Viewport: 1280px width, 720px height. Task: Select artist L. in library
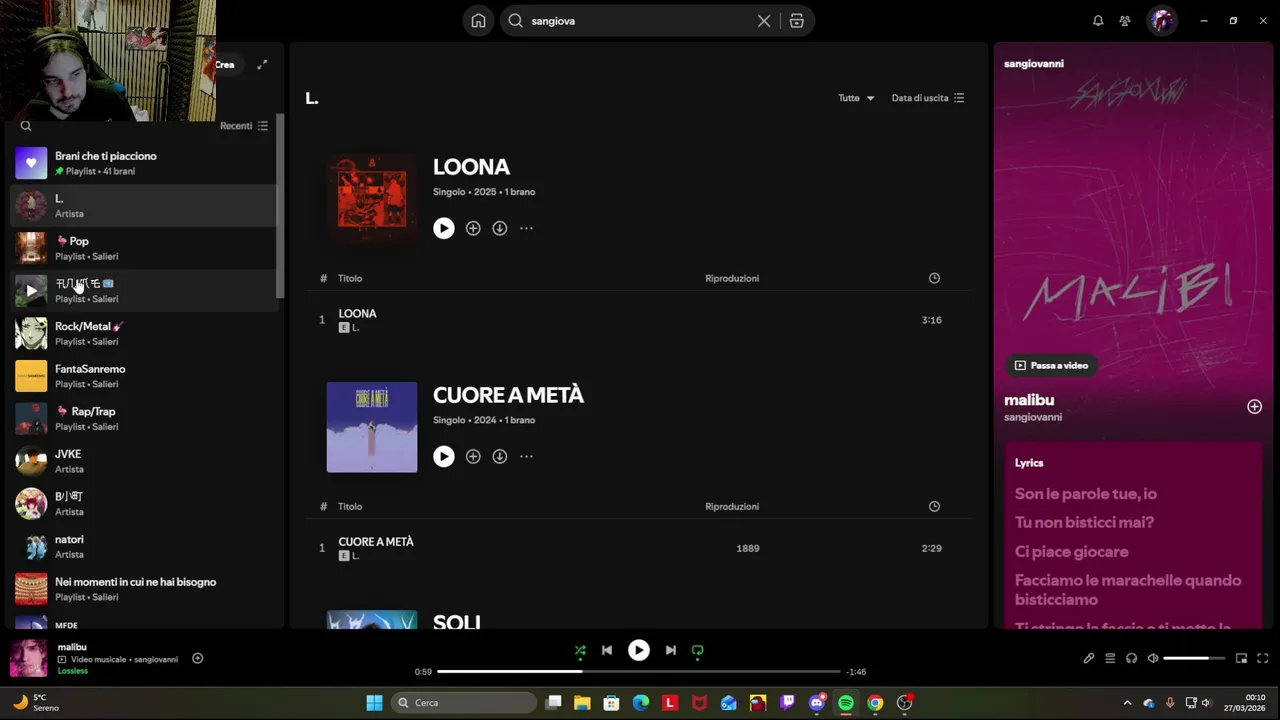(144, 206)
